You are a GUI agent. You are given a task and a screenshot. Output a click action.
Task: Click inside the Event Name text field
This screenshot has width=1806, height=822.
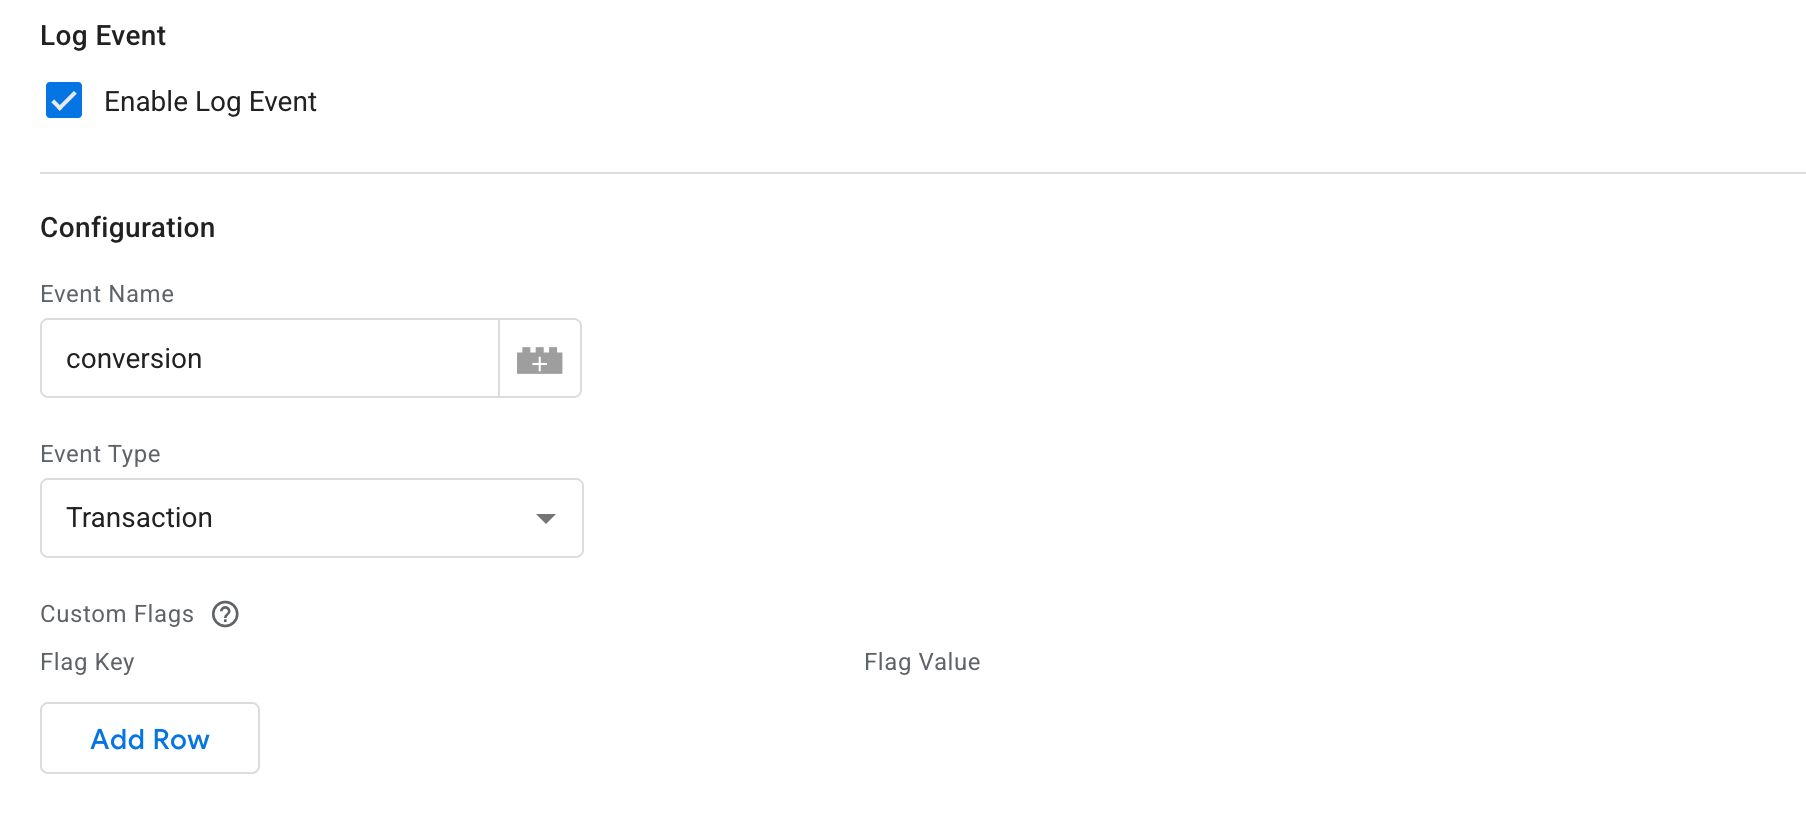268,358
